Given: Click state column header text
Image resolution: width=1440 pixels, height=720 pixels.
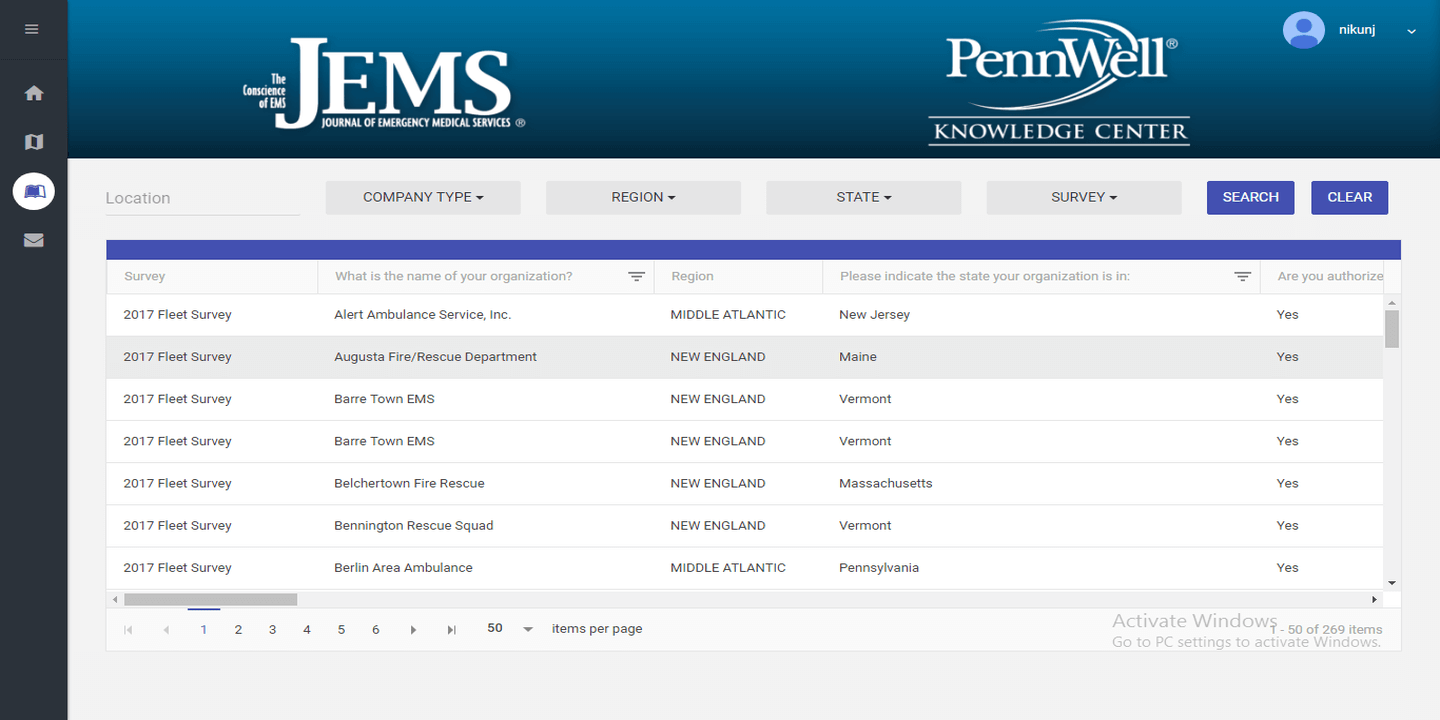Looking at the screenshot, I should 985,276.
